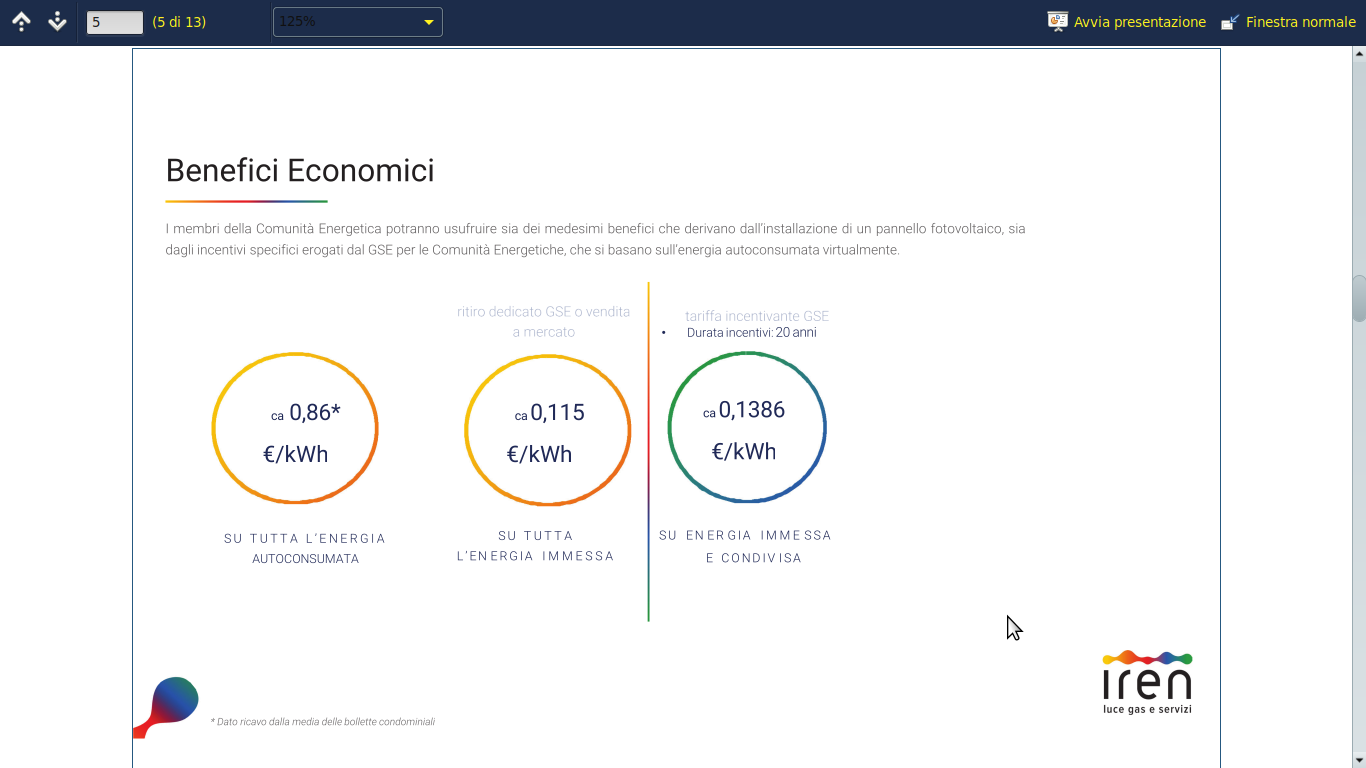Click the Durata incentivi: 20 anni text
Image resolution: width=1366 pixels, height=768 pixels.
pos(751,333)
